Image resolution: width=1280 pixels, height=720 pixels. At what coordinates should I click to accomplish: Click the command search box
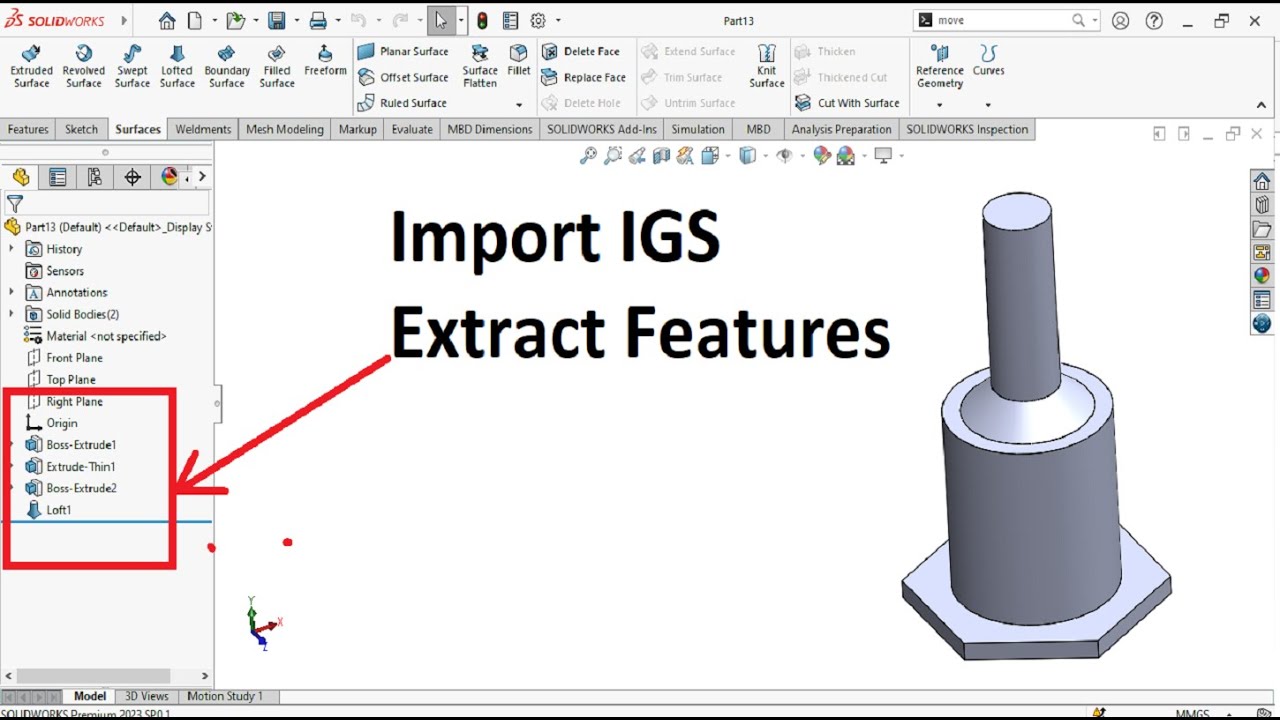click(1005, 20)
